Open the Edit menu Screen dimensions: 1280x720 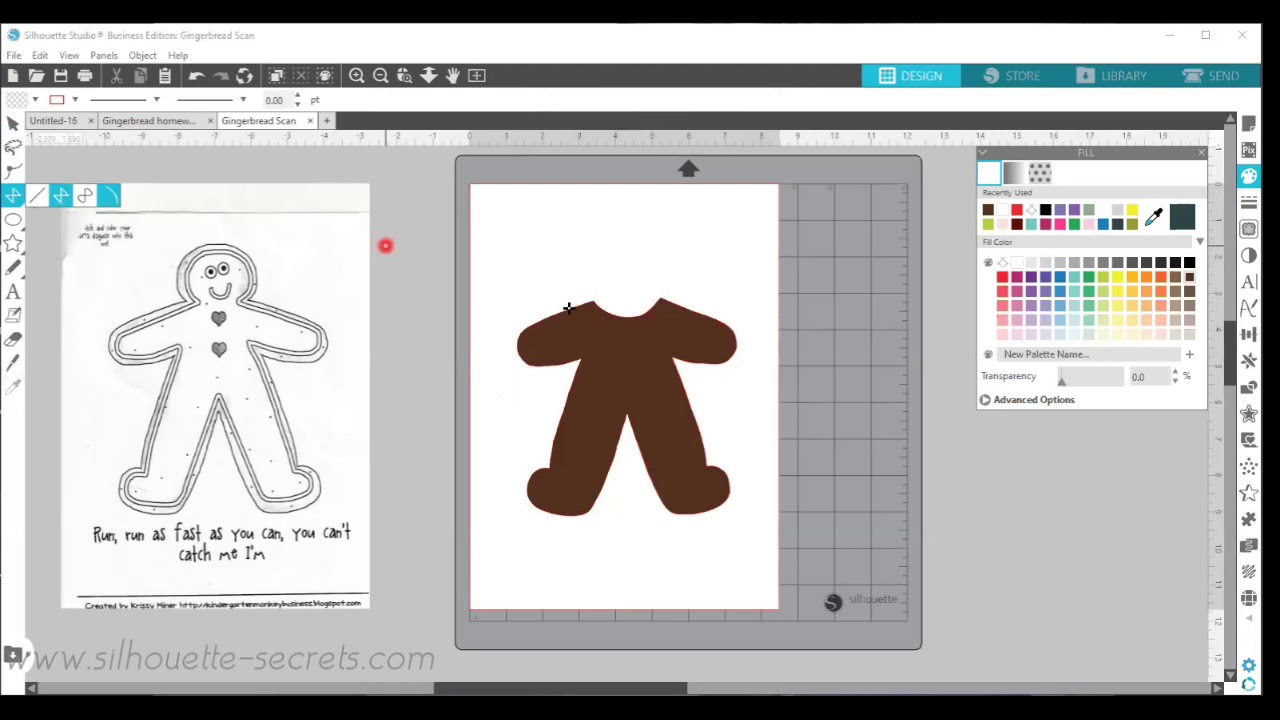40,55
